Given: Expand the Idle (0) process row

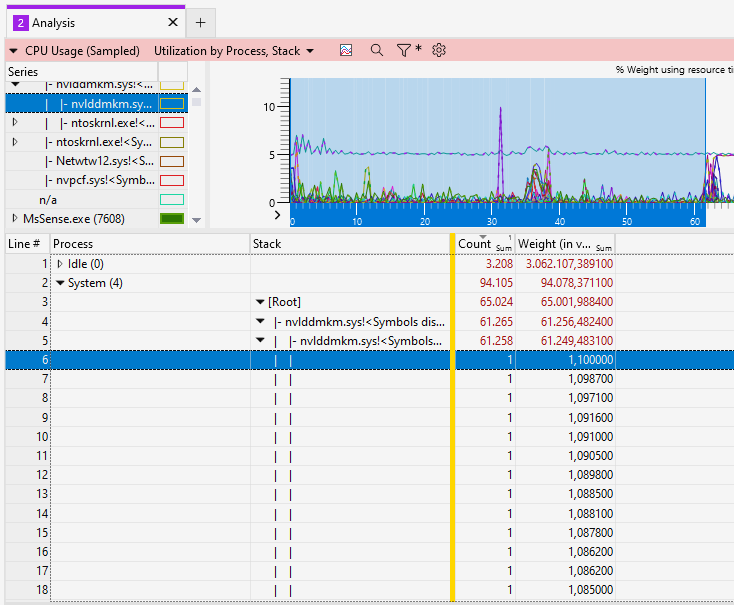Looking at the screenshot, I should (60, 264).
